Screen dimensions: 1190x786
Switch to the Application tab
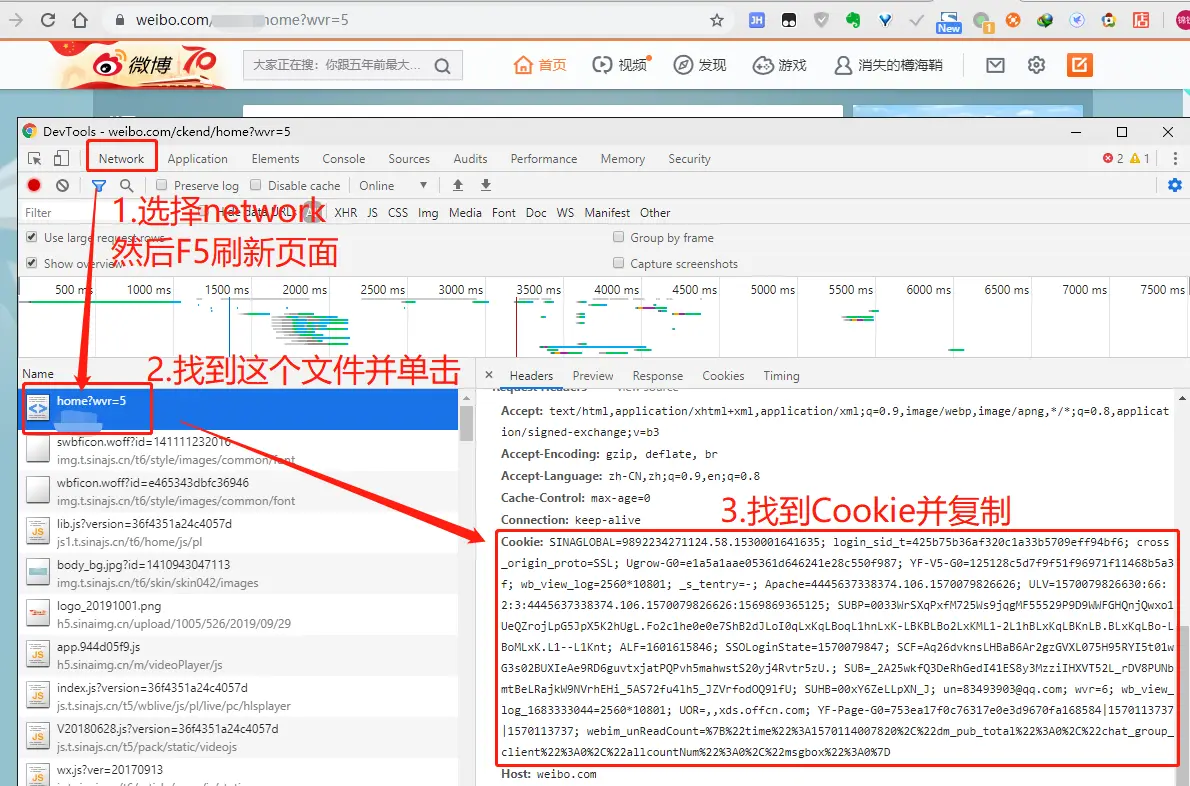point(197,159)
